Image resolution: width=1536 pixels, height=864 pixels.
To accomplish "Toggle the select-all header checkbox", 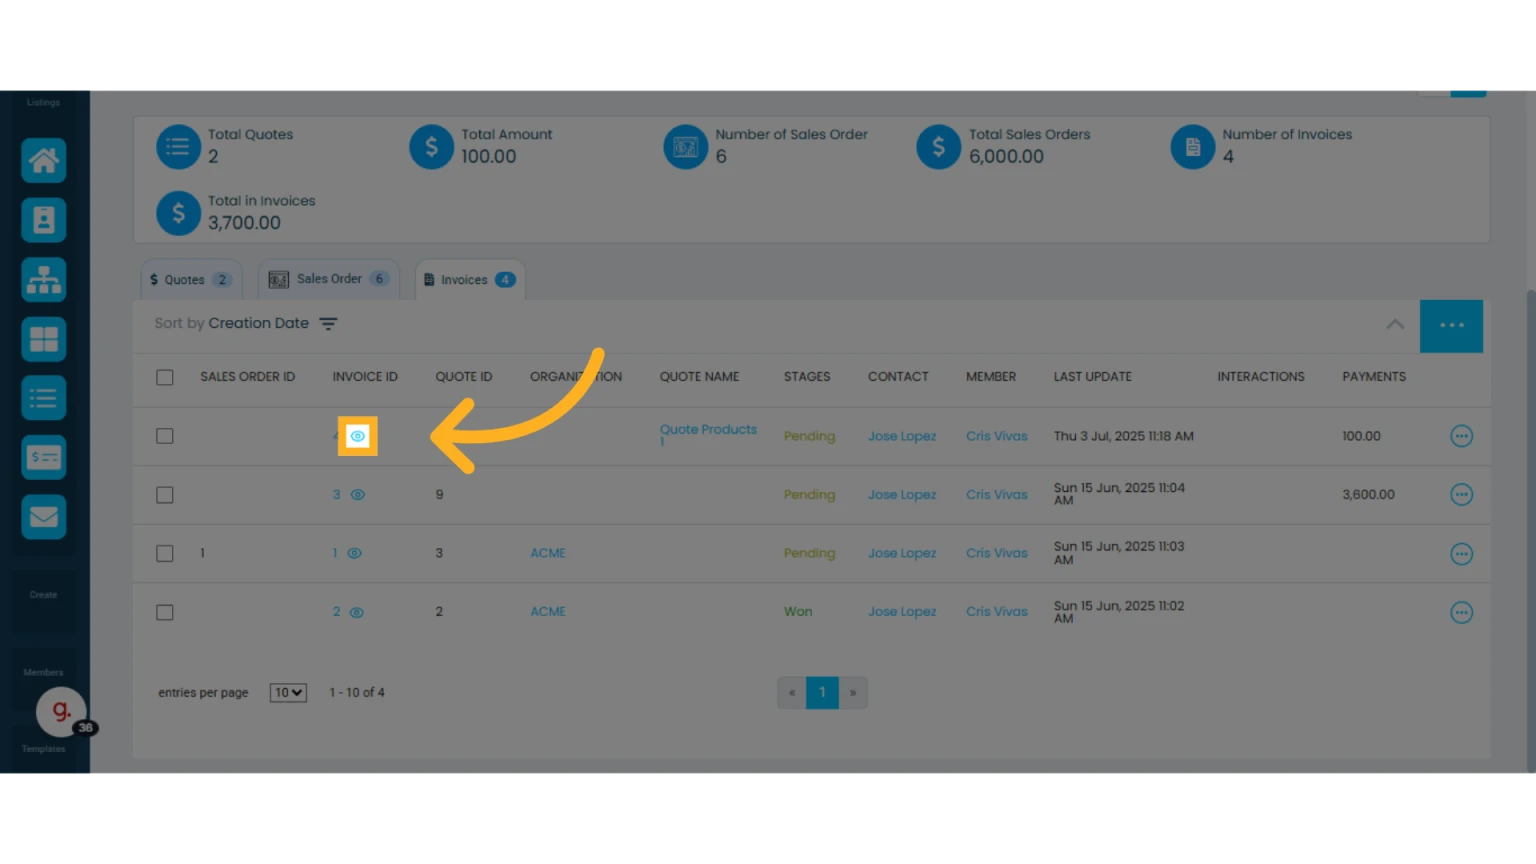I will pyautogui.click(x=165, y=378).
